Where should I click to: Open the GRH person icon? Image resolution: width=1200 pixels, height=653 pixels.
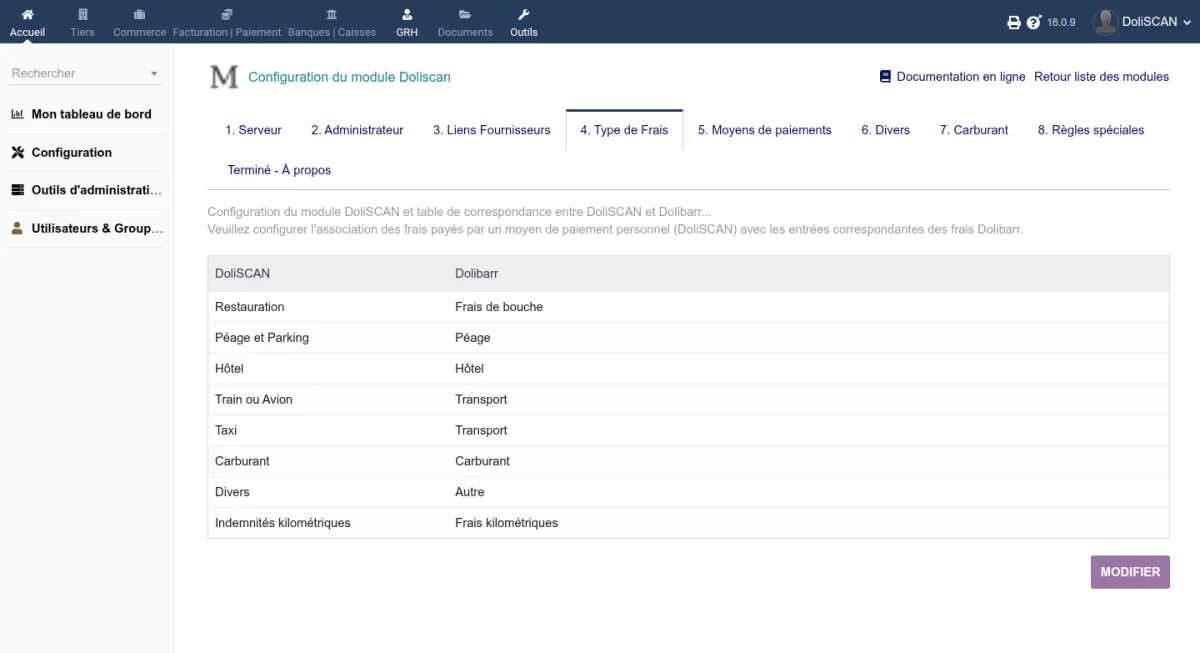(x=407, y=15)
